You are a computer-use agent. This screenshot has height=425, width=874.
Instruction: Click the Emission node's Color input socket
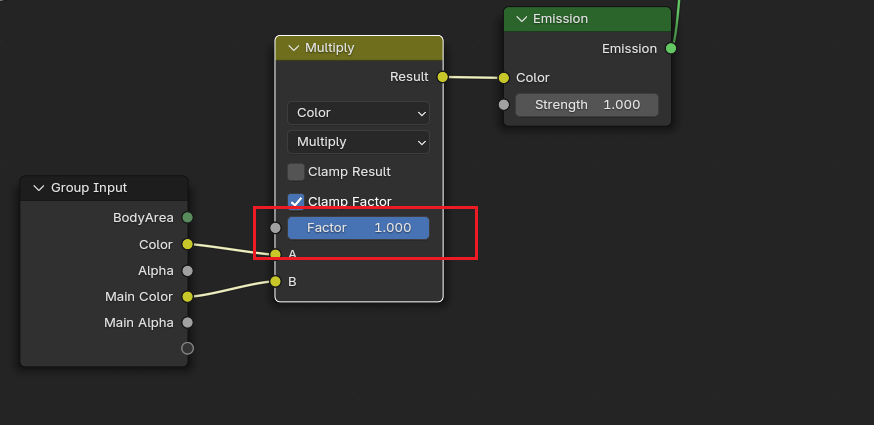click(504, 78)
